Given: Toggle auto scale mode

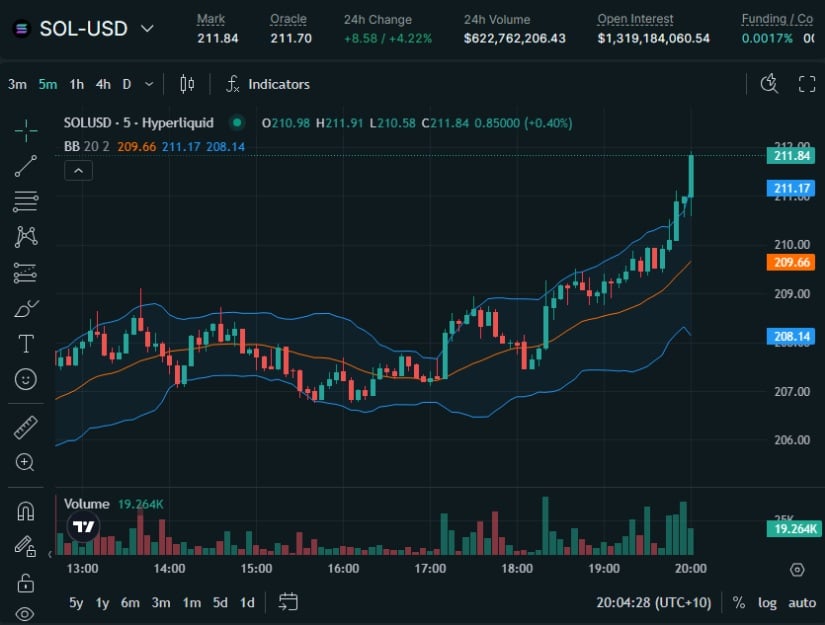Looking at the screenshot, I should pos(802,602).
